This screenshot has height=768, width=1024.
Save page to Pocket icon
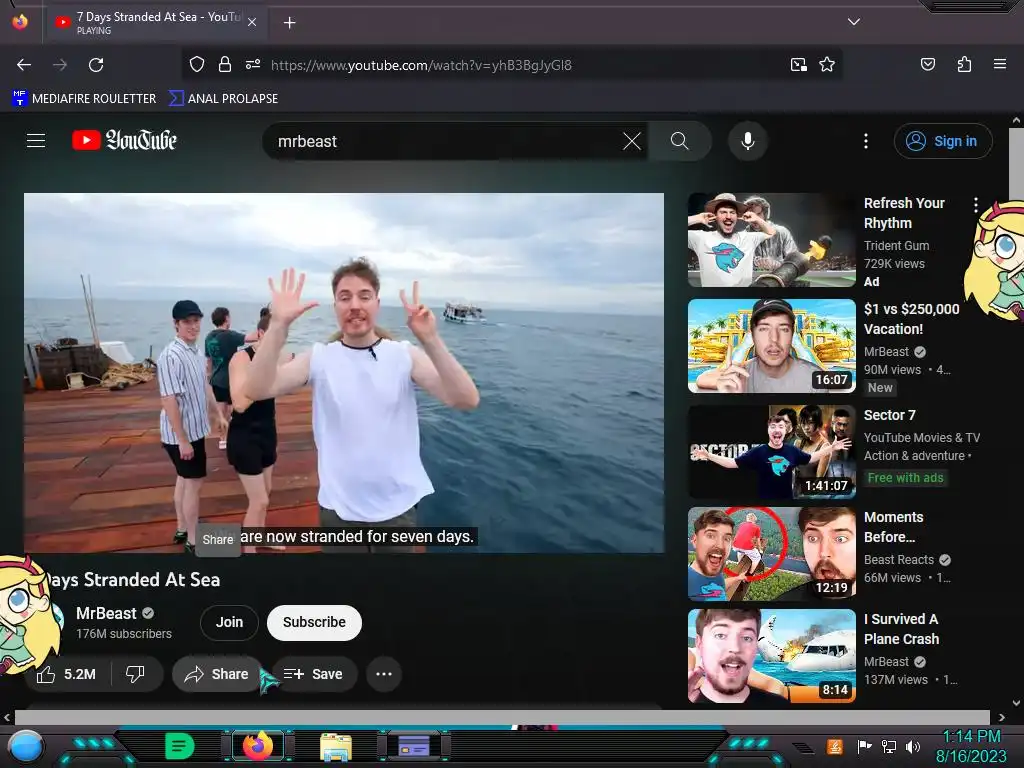tap(927, 64)
